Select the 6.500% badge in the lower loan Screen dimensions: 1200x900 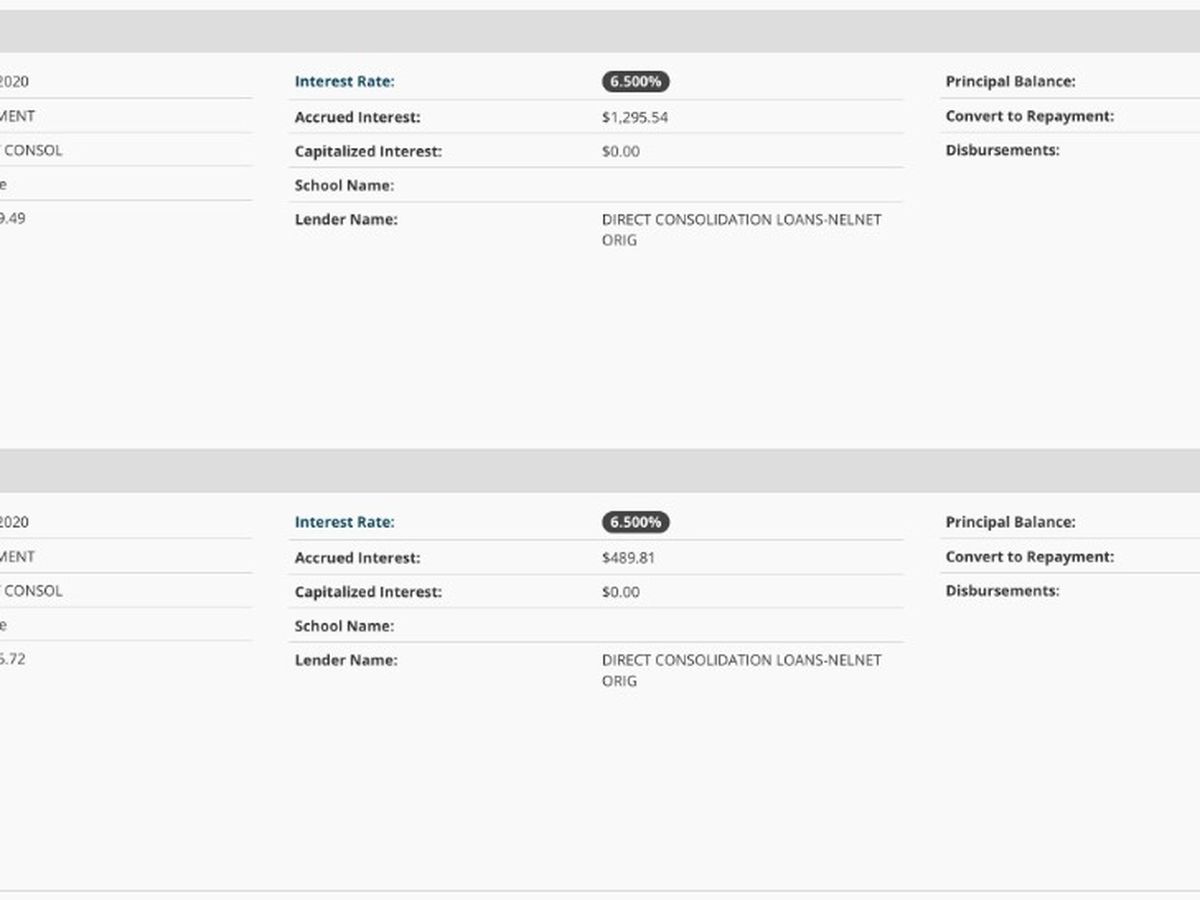click(635, 522)
